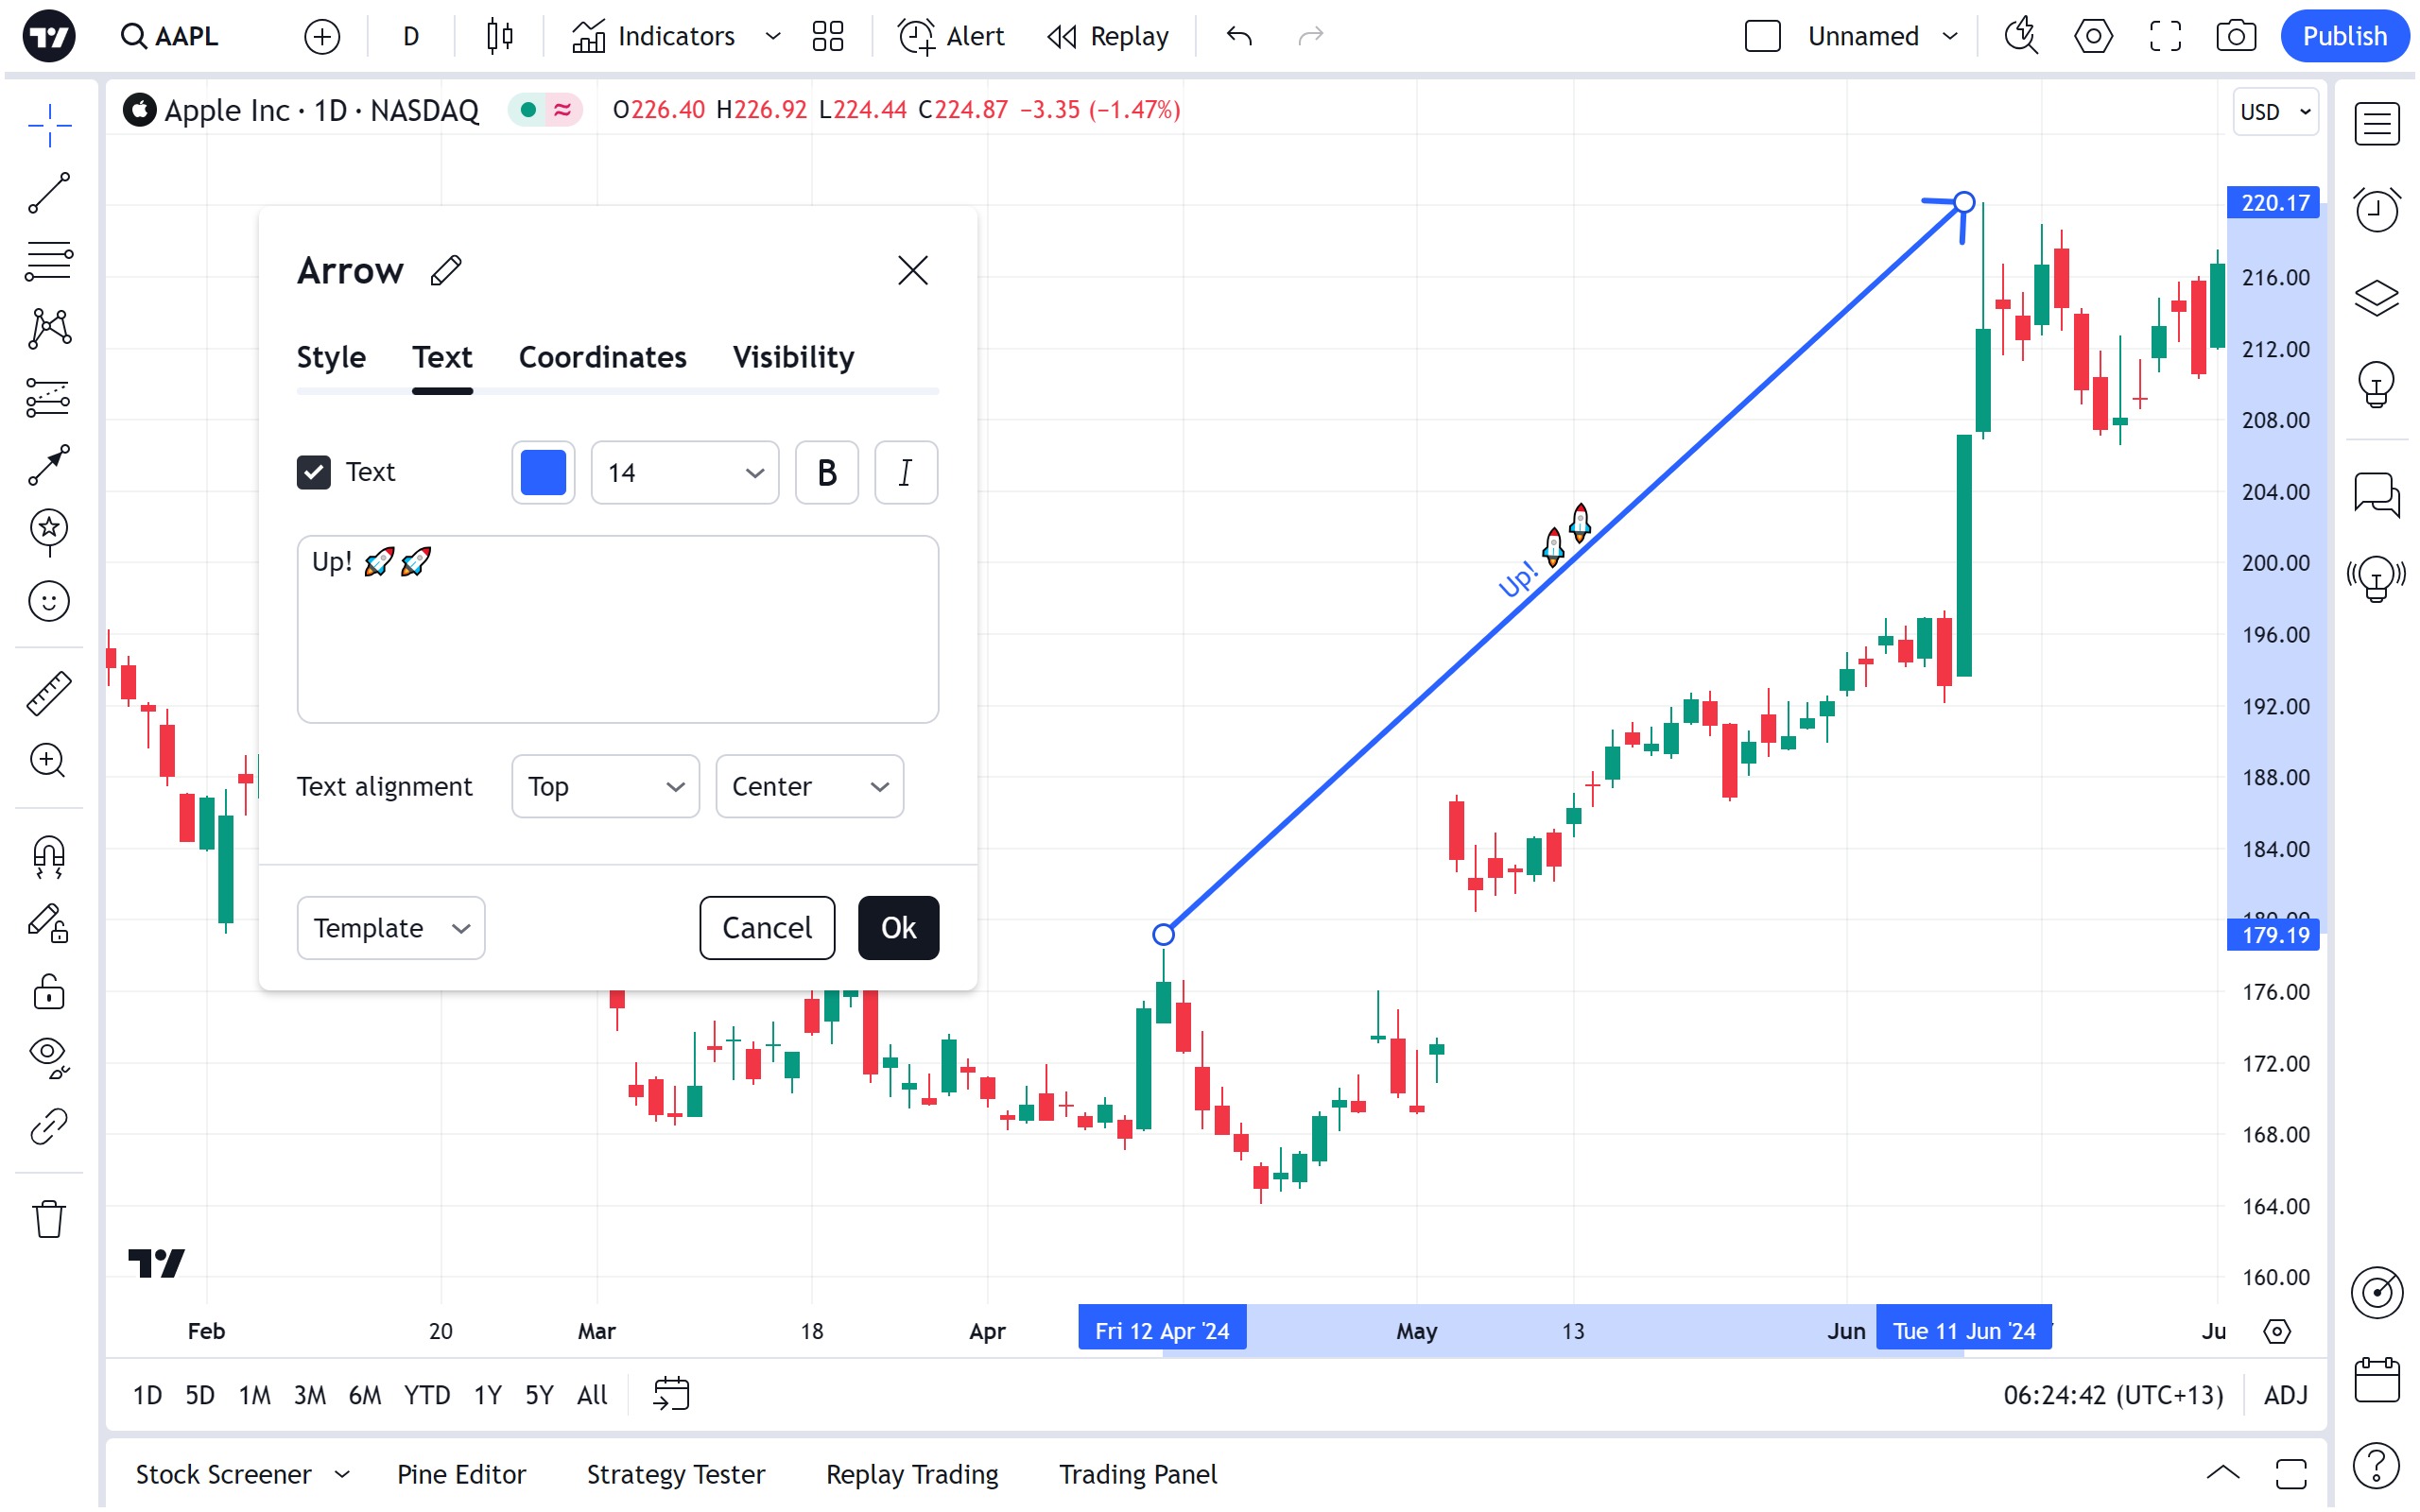Toggle bold text formatting
The width and height of the screenshot is (2420, 1512).
[826, 473]
